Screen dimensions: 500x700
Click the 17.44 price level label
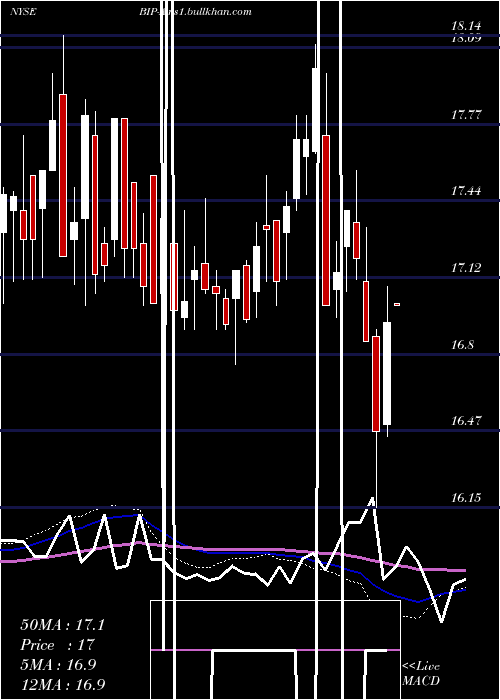pyautogui.click(x=466, y=191)
